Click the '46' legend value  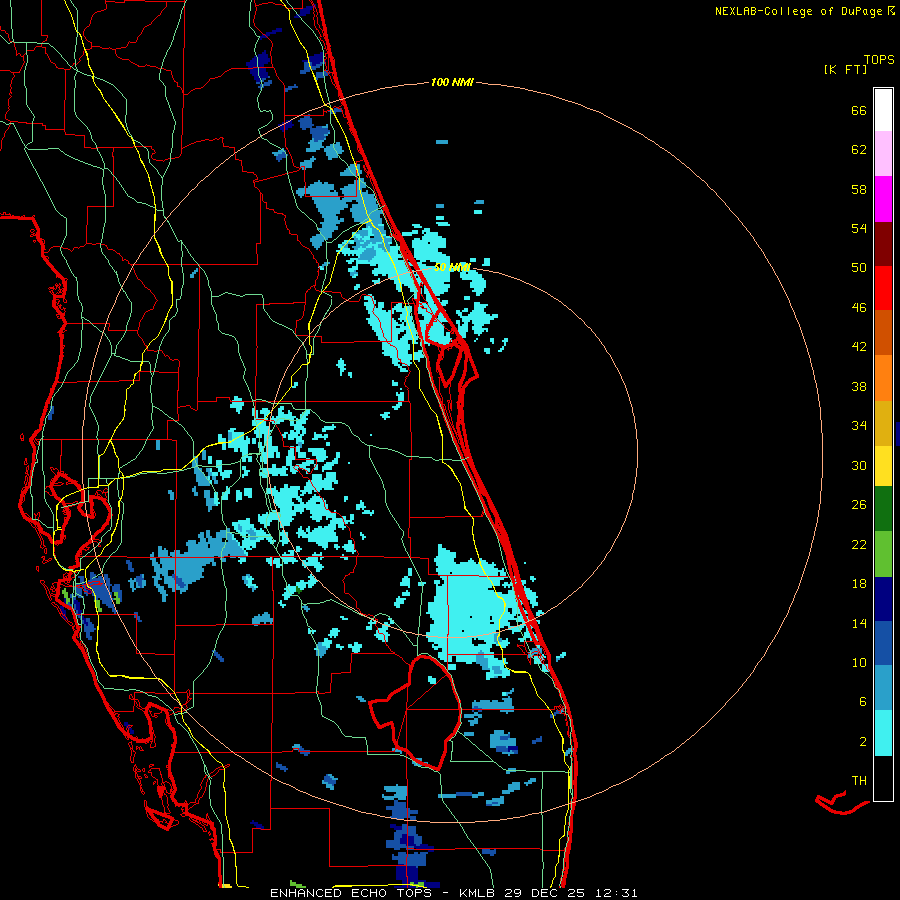coord(859,307)
